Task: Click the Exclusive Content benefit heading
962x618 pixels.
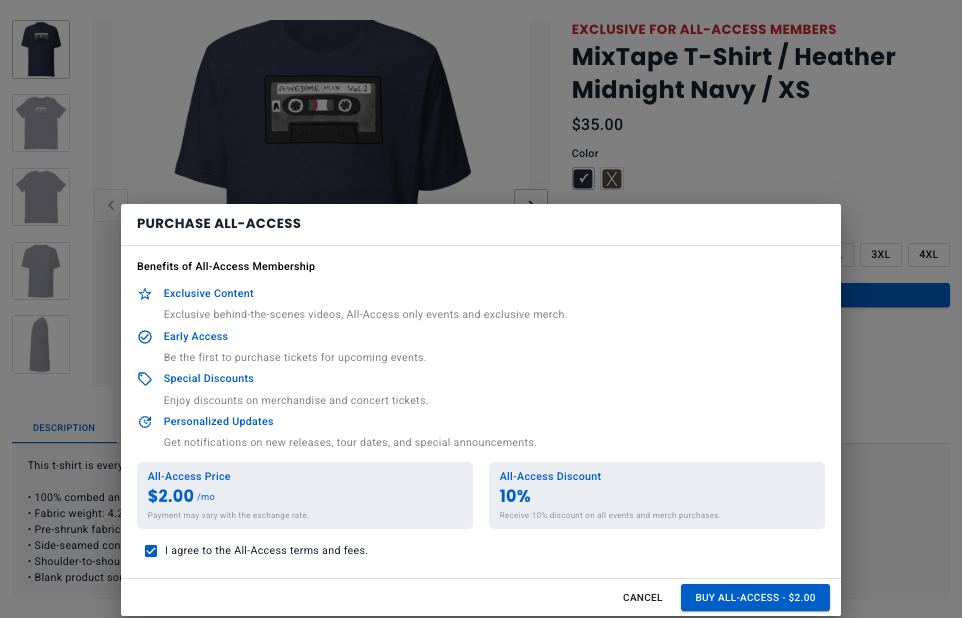Action: [208, 294]
